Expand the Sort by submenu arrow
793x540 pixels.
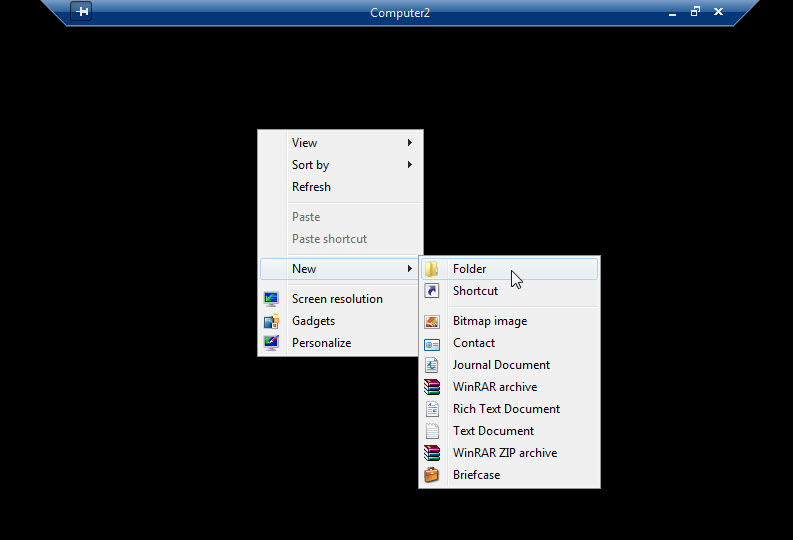tap(410, 164)
